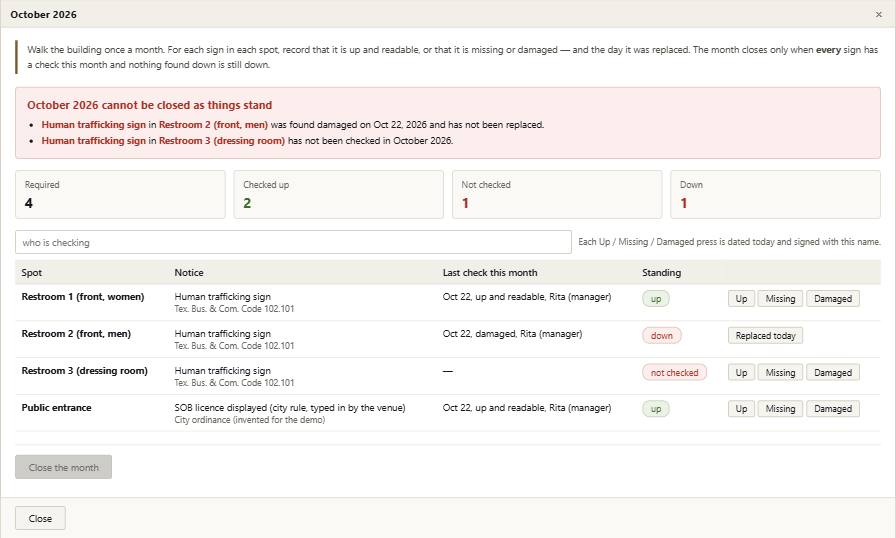Screen dimensions: 896x538
Task: Click the 'down' badge for Restroom 2
Action: pyautogui.click(x=662, y=336)
